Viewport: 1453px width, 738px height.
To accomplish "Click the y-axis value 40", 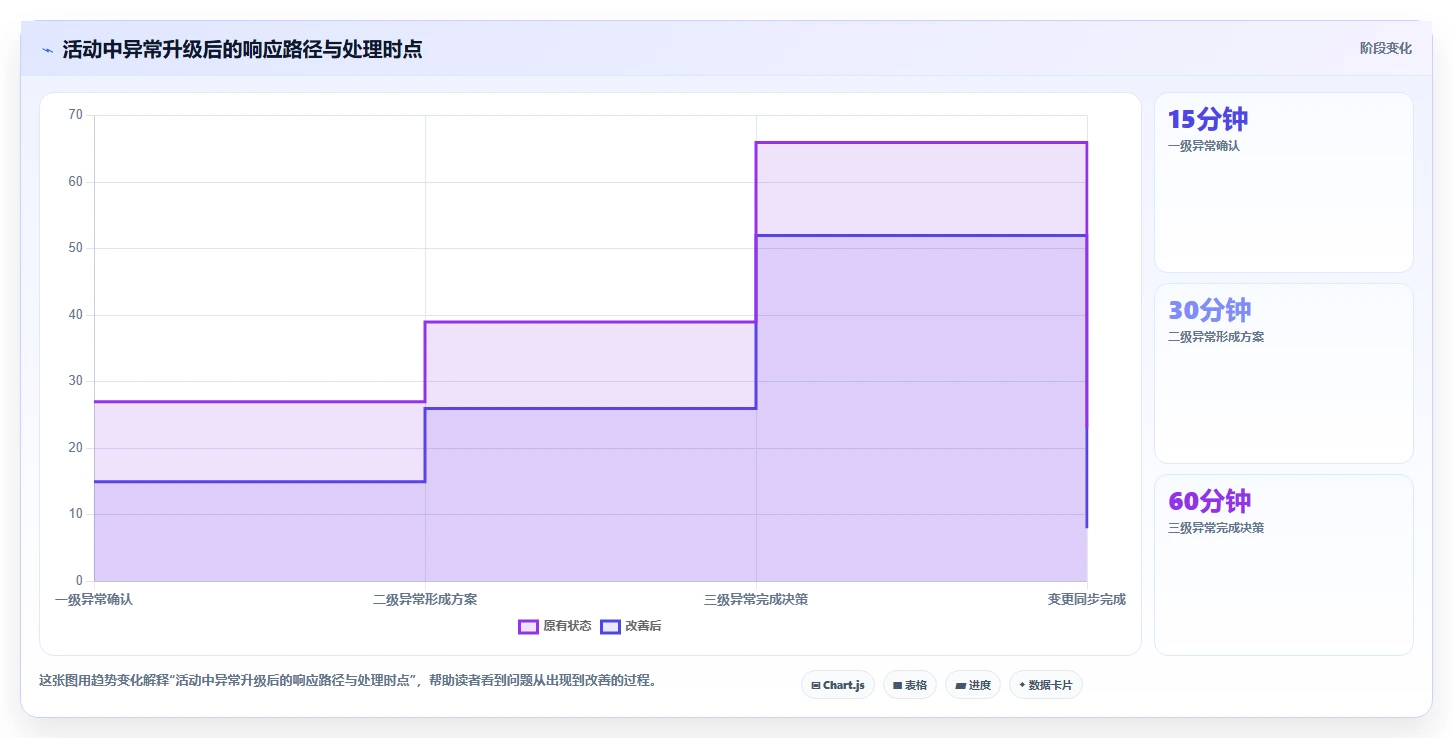I will coord(76,315).
